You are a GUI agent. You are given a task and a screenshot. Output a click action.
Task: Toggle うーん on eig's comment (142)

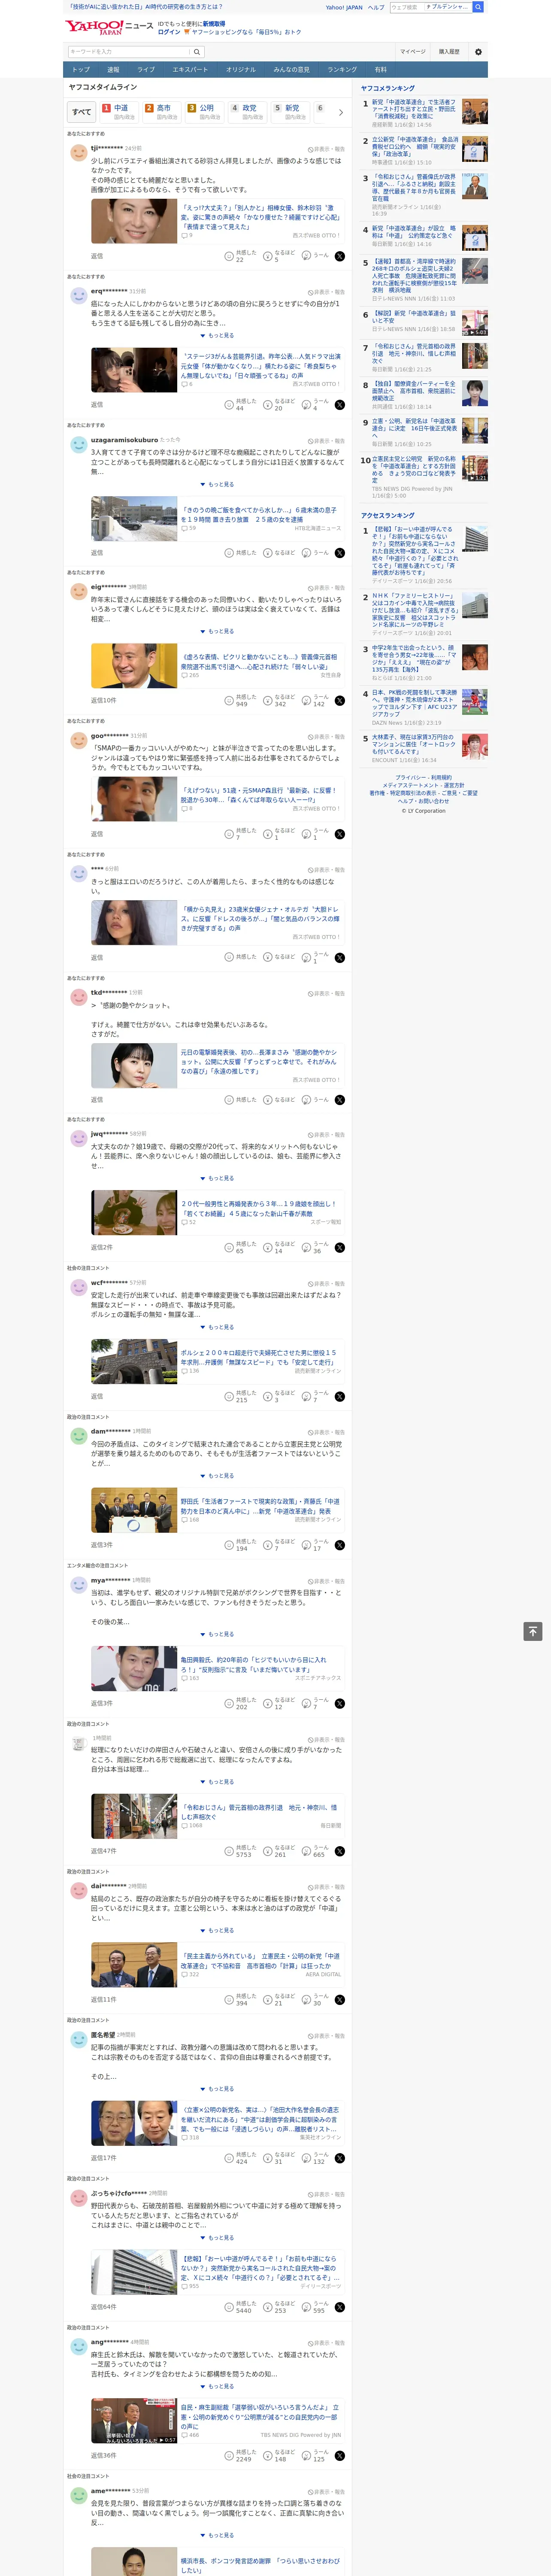click(x=316, y=701)
